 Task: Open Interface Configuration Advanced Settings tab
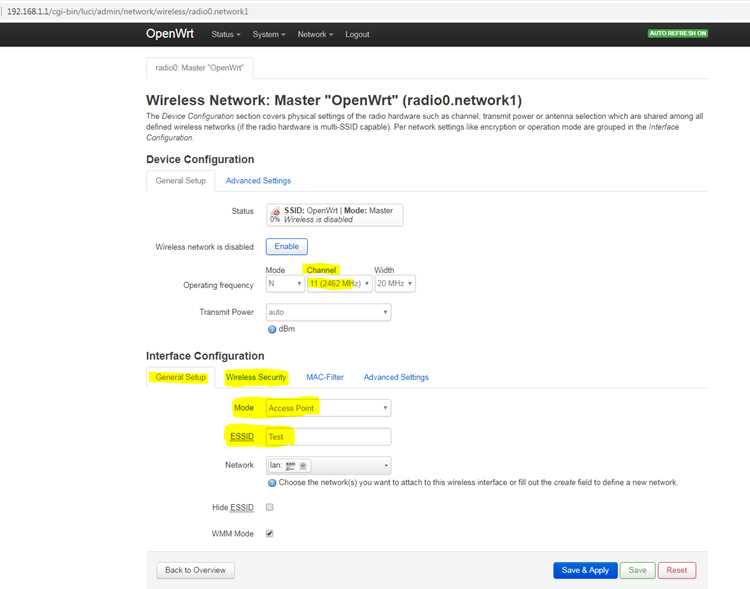click(396, 378)
